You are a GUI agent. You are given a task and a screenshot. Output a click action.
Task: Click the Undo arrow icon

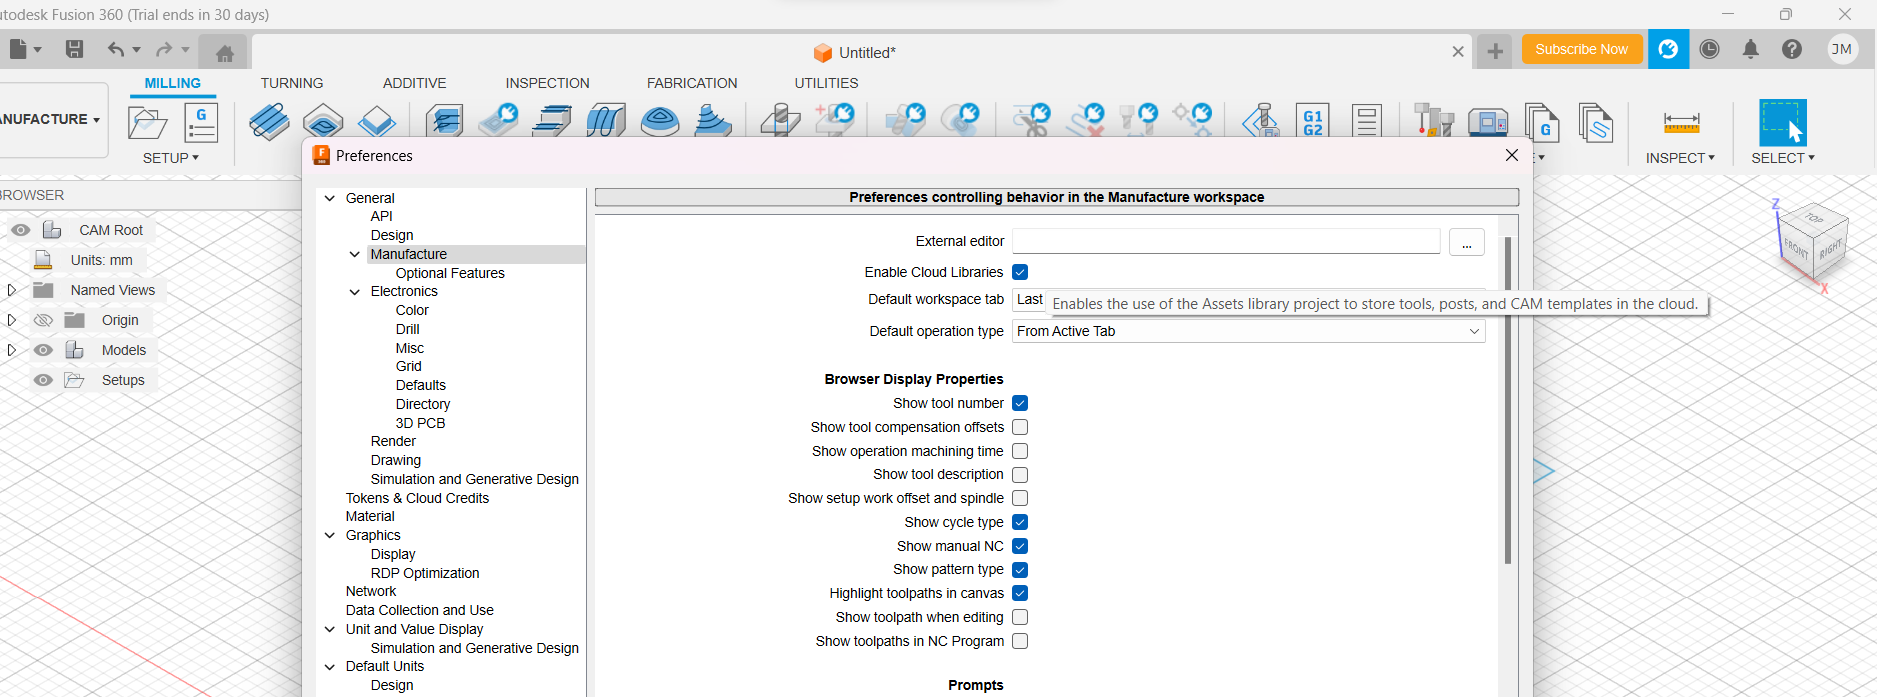click(117, 49)
